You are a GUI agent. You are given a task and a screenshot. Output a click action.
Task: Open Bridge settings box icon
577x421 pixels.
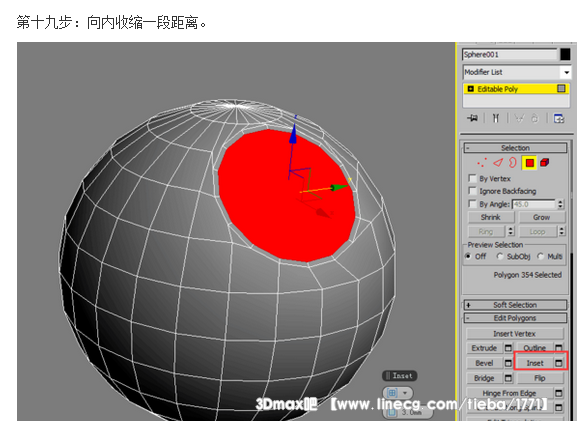click(508, 378)
